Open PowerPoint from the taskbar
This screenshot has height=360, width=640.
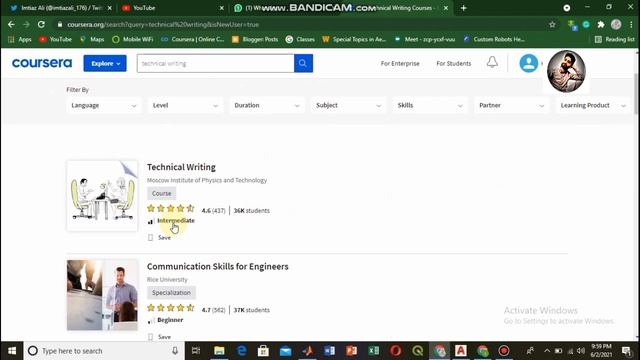point(351,351)
